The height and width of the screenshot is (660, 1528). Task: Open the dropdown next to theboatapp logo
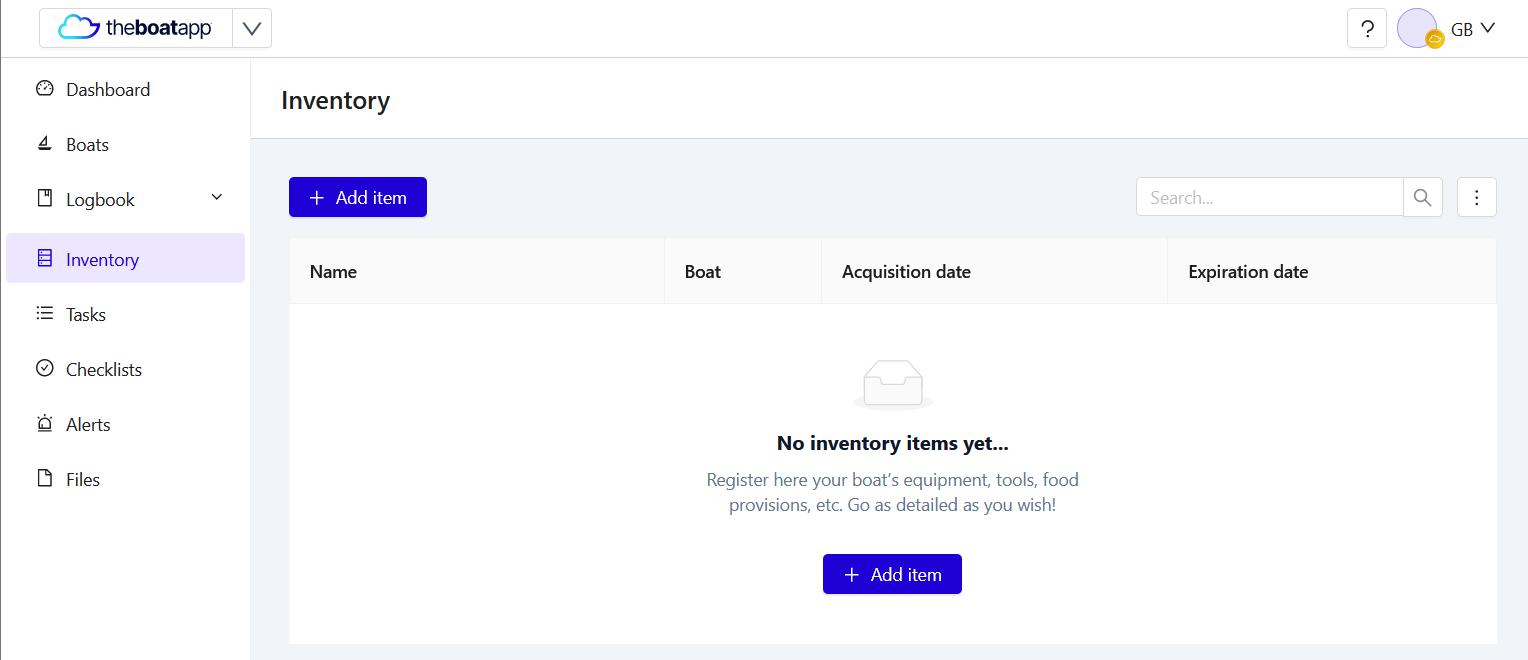coord(252,29)
